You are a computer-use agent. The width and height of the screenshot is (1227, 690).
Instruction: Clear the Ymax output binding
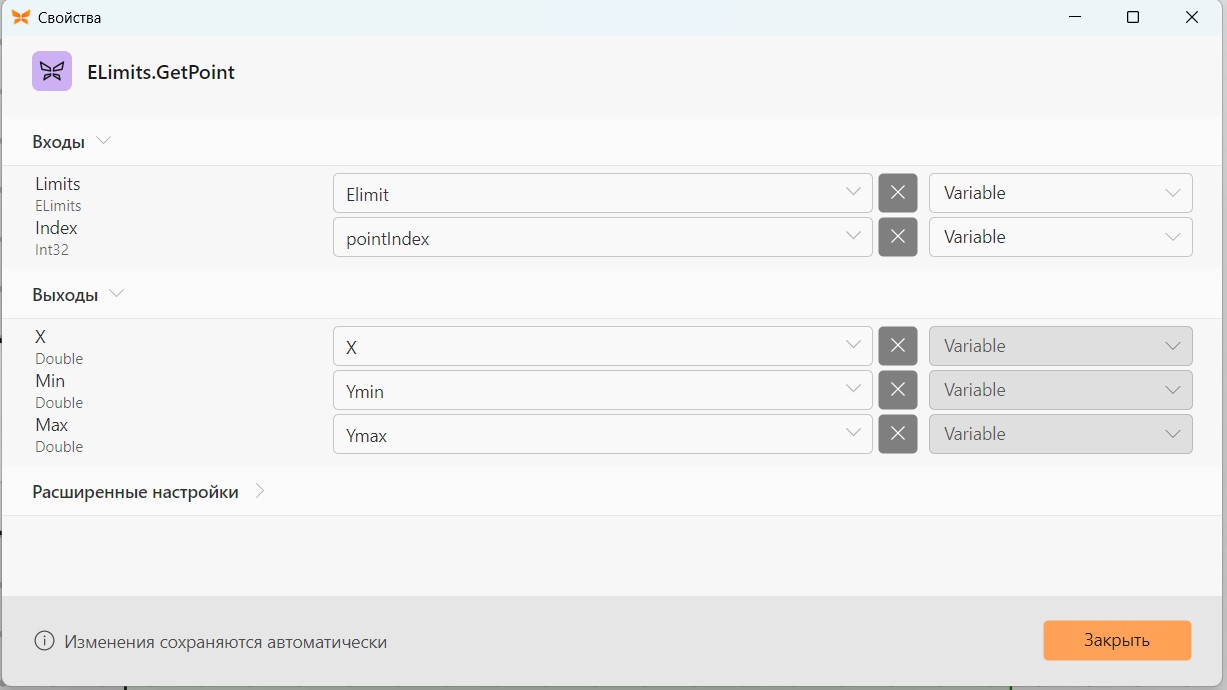point(898,434)
